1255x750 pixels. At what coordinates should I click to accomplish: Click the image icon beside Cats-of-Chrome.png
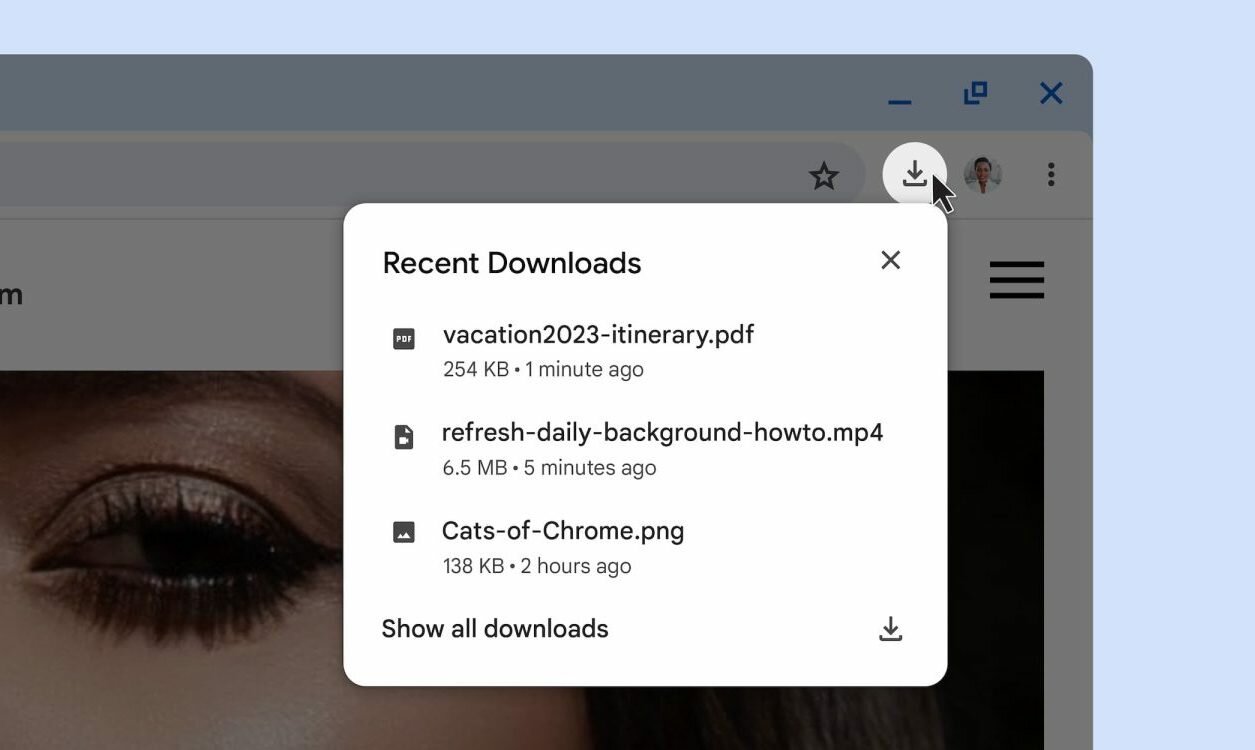(x=403, y=532)
